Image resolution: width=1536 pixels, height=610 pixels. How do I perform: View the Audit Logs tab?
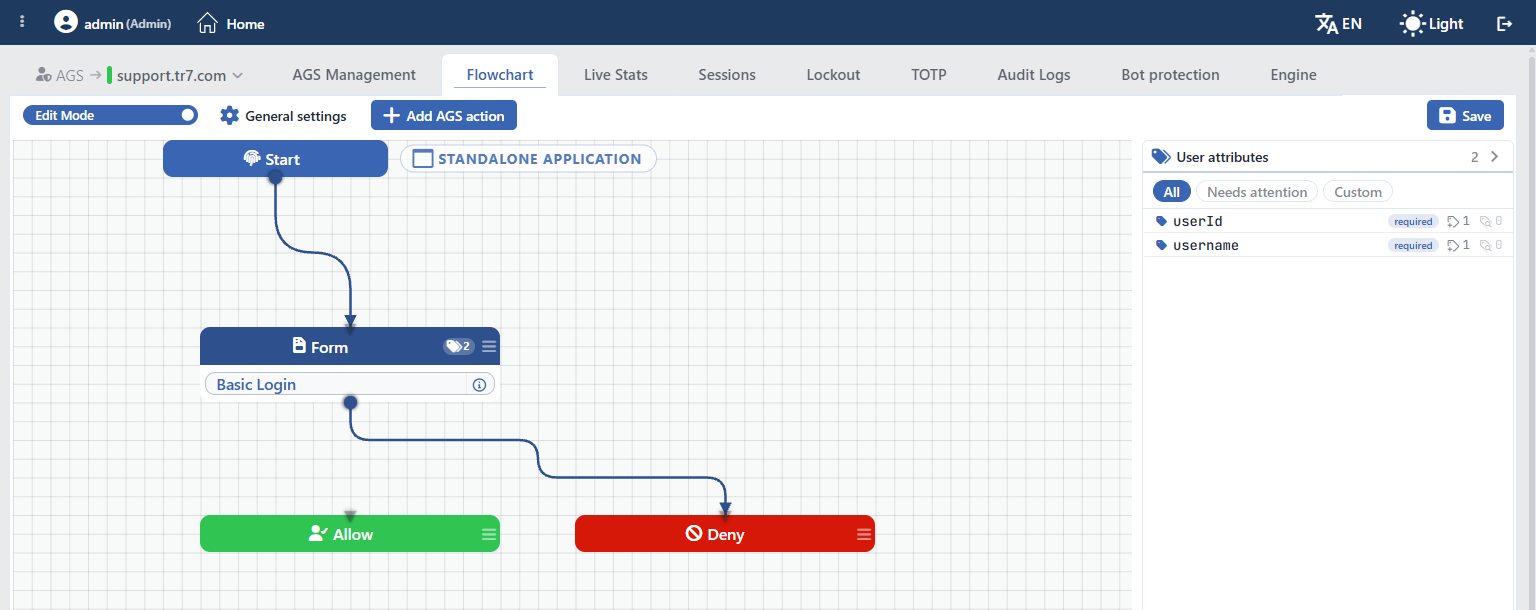pyautogui.click(x=1034, y=75)
